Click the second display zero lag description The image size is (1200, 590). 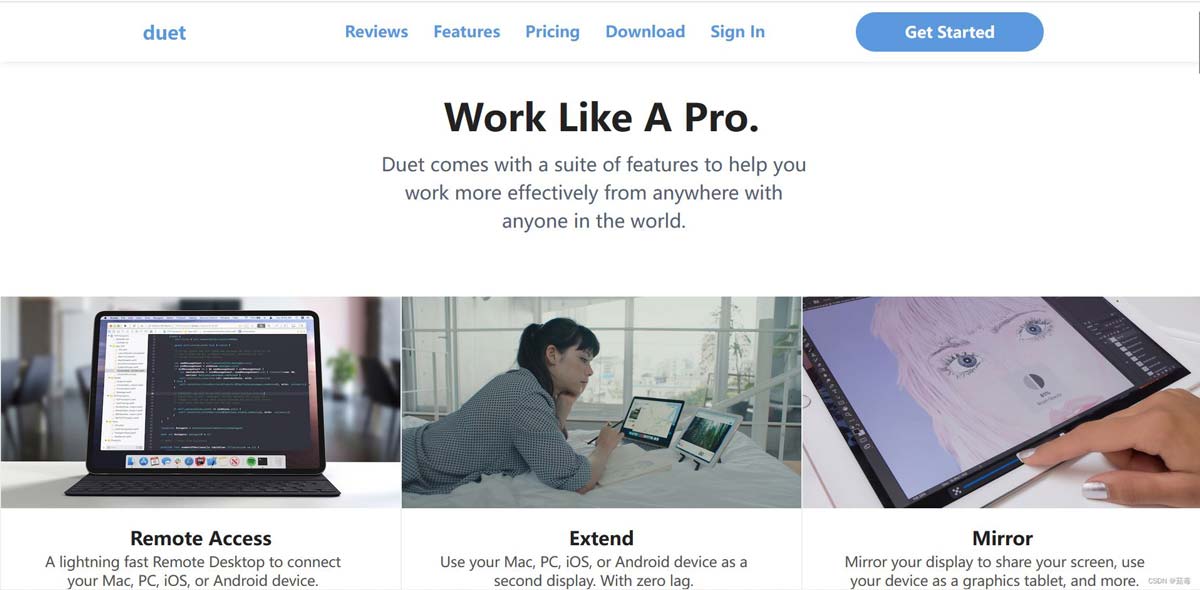click(x=594, y=571)
